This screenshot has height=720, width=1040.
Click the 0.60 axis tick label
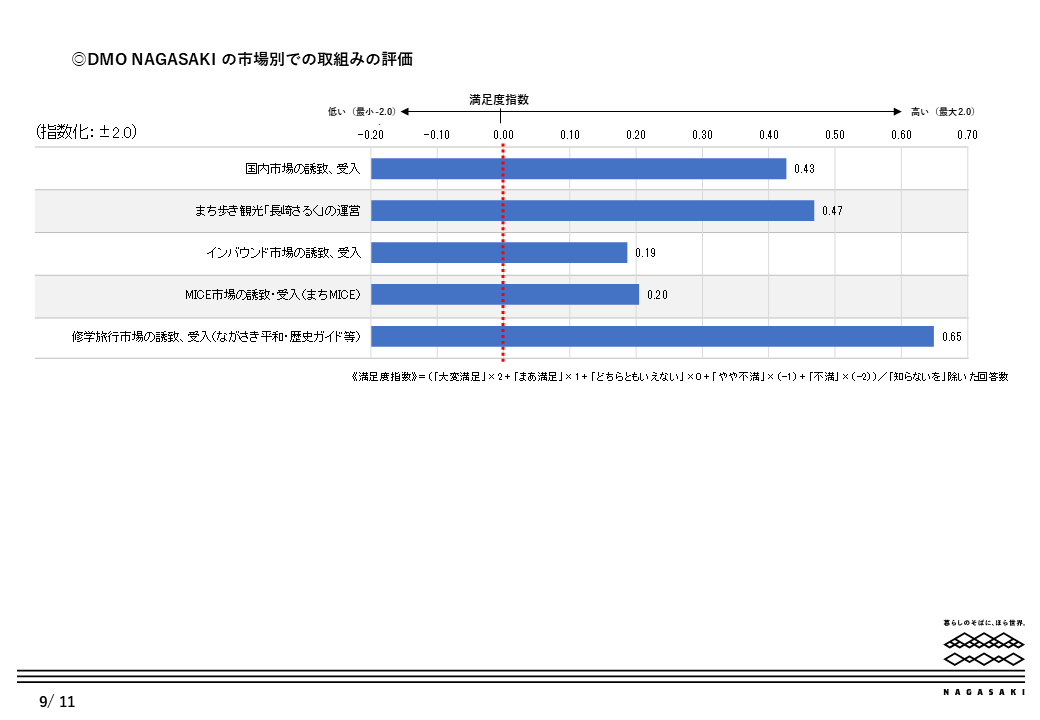[901, 135]
